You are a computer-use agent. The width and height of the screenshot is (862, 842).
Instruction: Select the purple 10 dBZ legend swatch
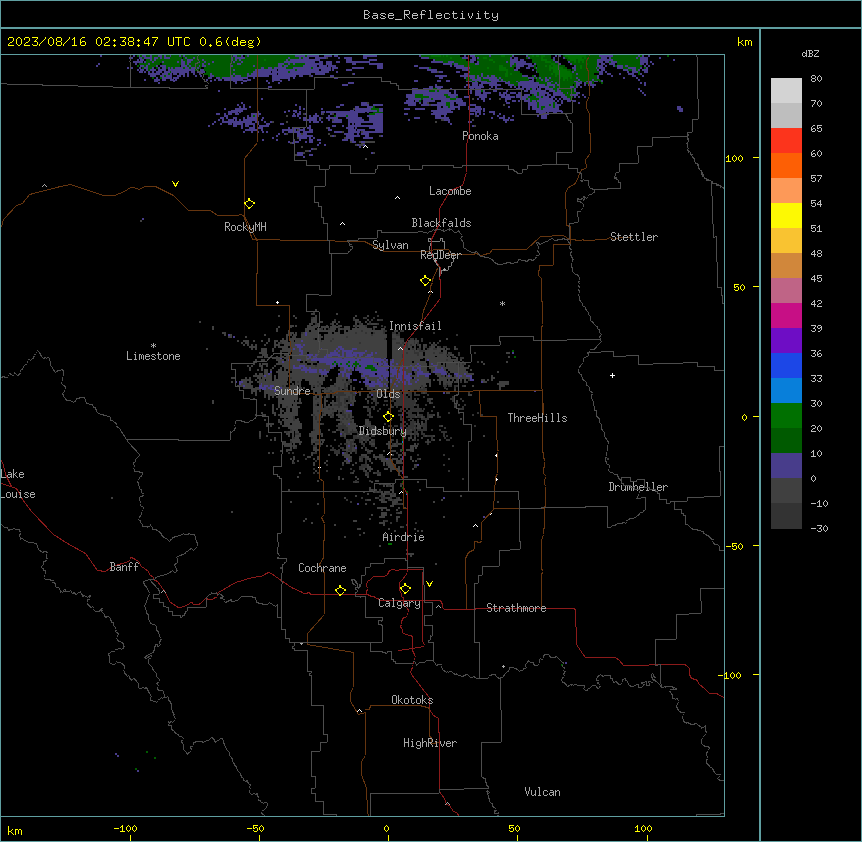[786, 466]
